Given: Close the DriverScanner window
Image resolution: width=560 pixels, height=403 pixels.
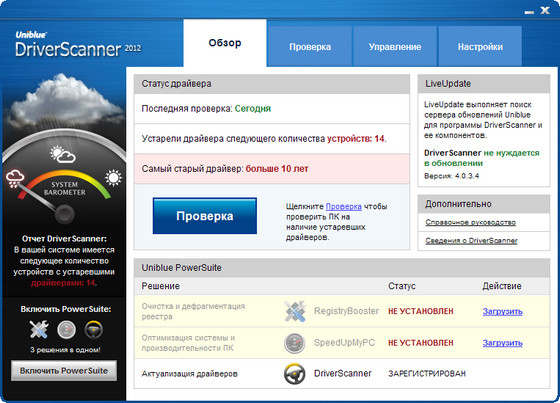Looking at the screenshot, I should click(x=545, y=11).
